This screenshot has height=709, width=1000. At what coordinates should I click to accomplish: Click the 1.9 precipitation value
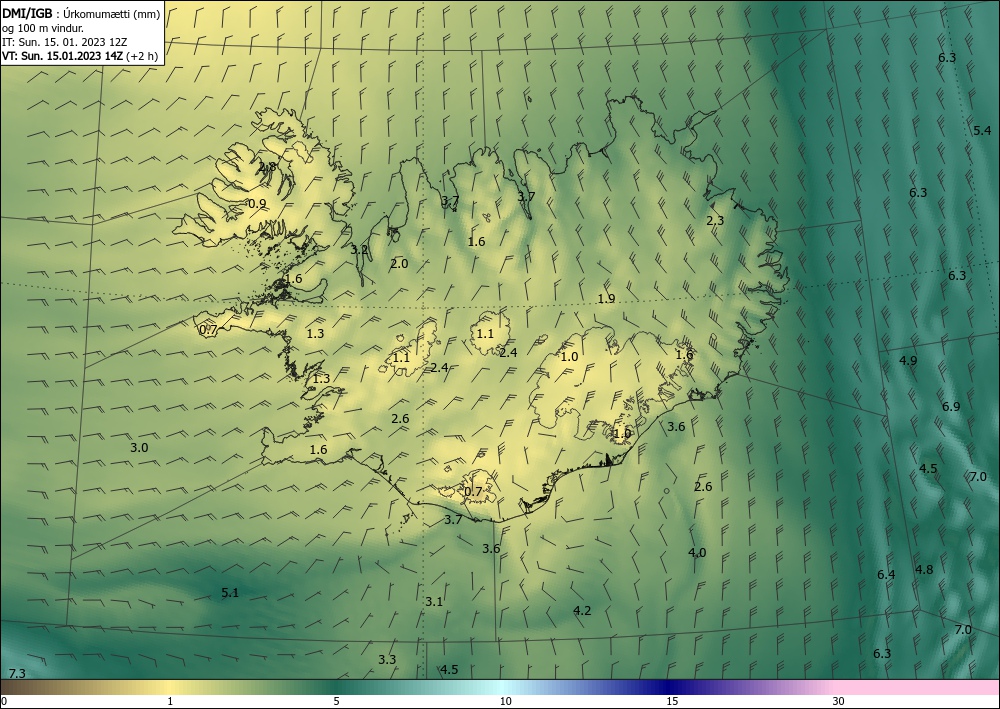pyautogui.click(x=606, y=298)
